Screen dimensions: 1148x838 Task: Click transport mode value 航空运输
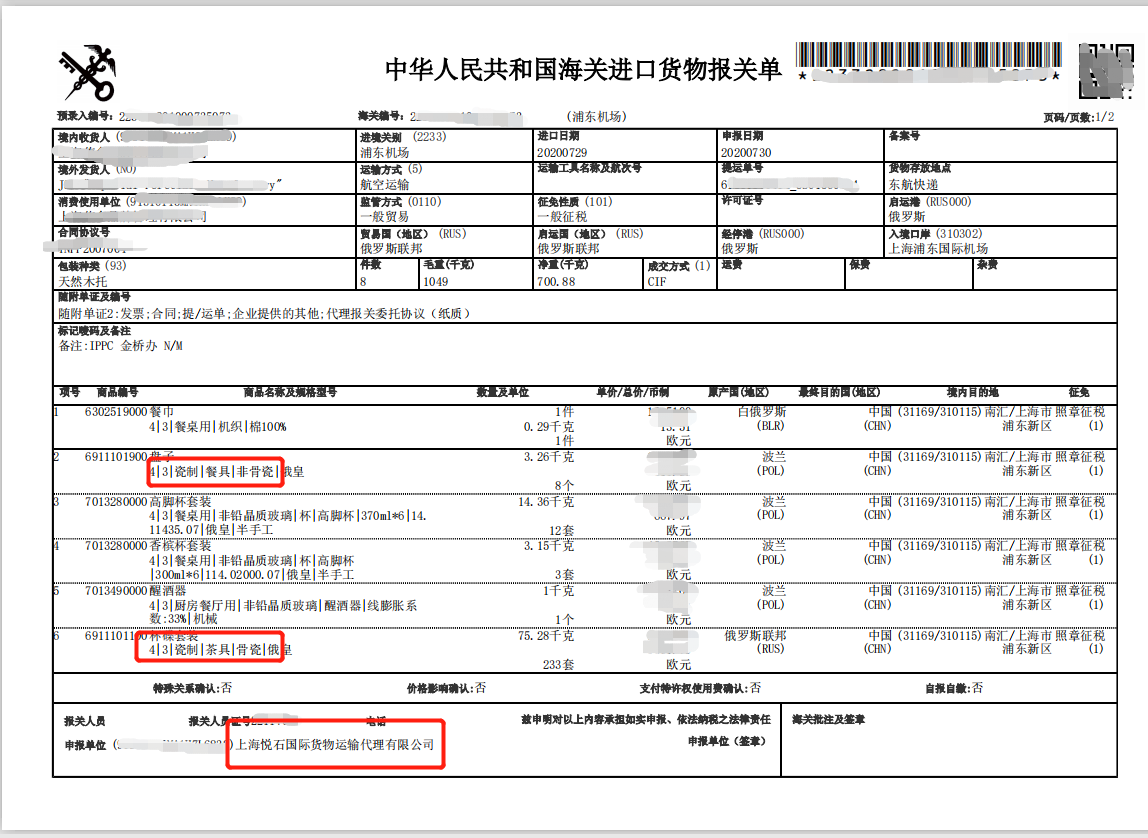[384, 184]
